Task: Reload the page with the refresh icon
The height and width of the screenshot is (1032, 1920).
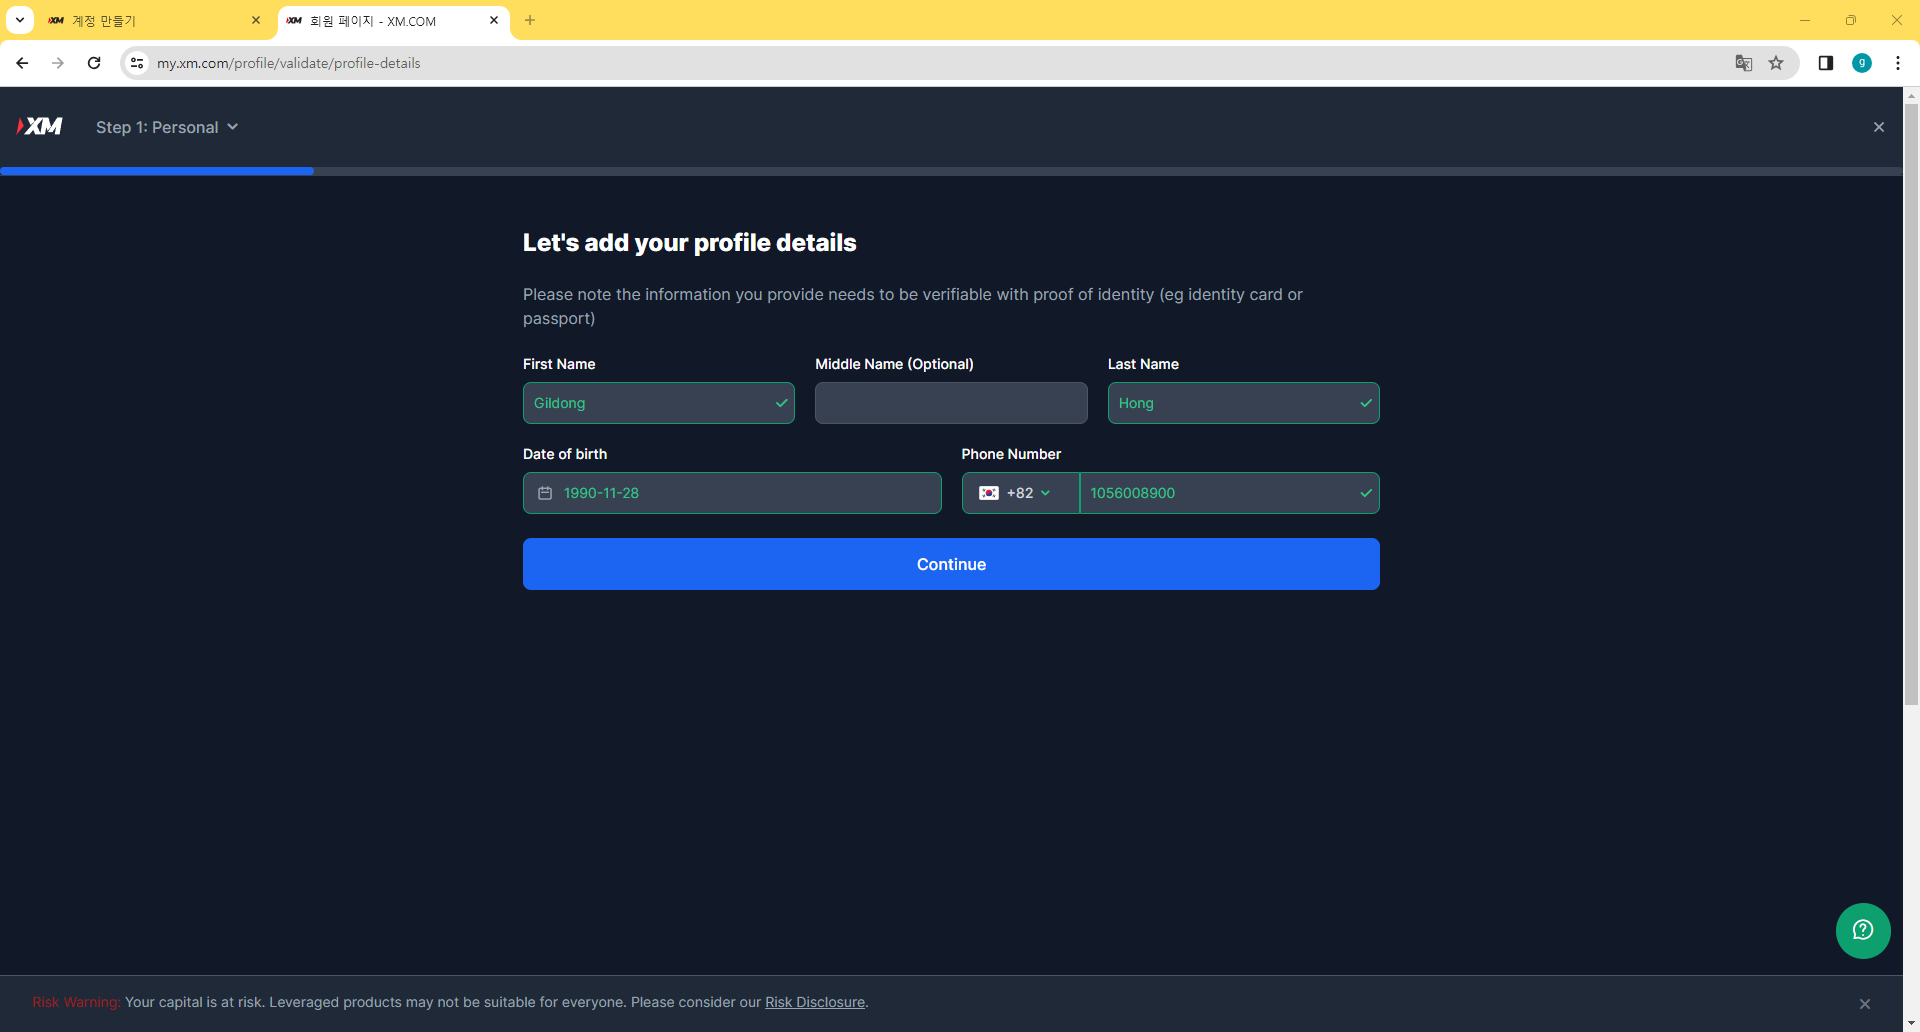Action: click(94, 63)
